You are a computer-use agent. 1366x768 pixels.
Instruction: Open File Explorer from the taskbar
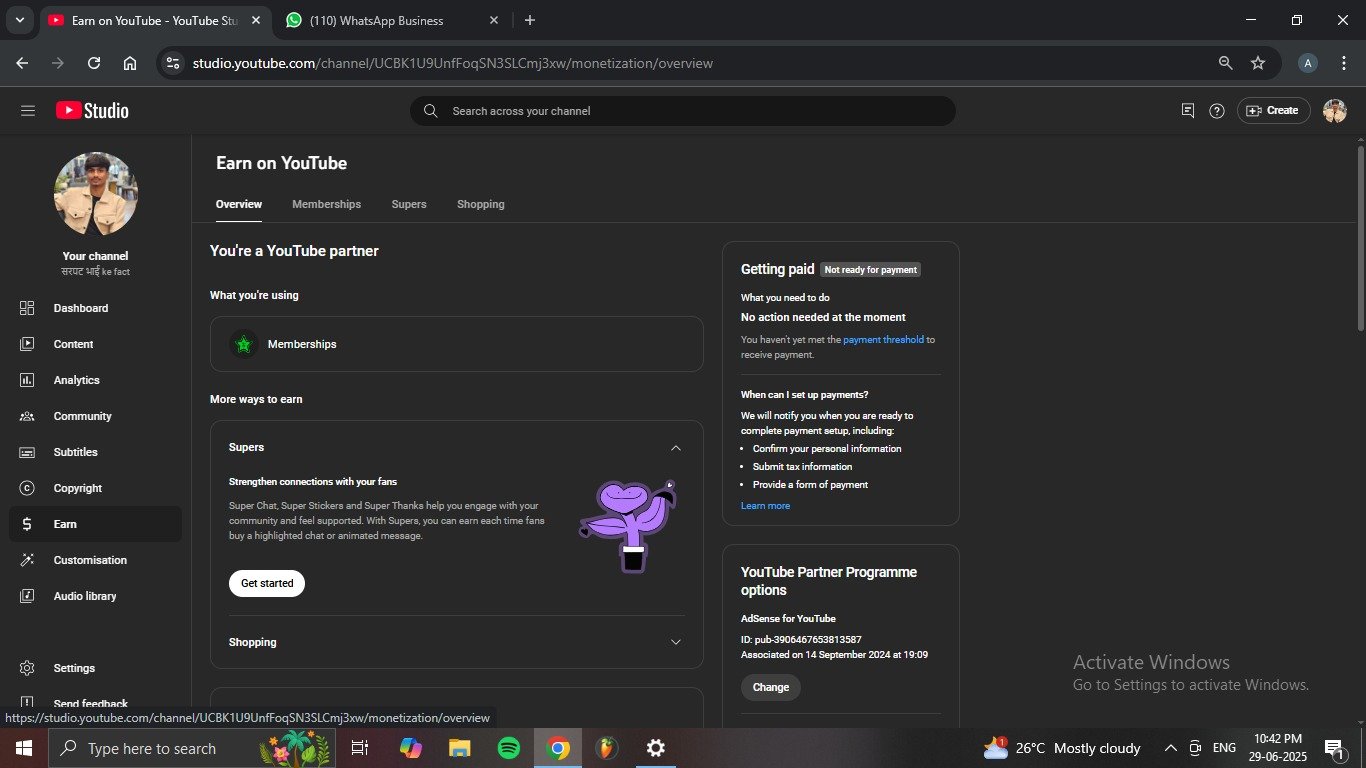(459, 748)
